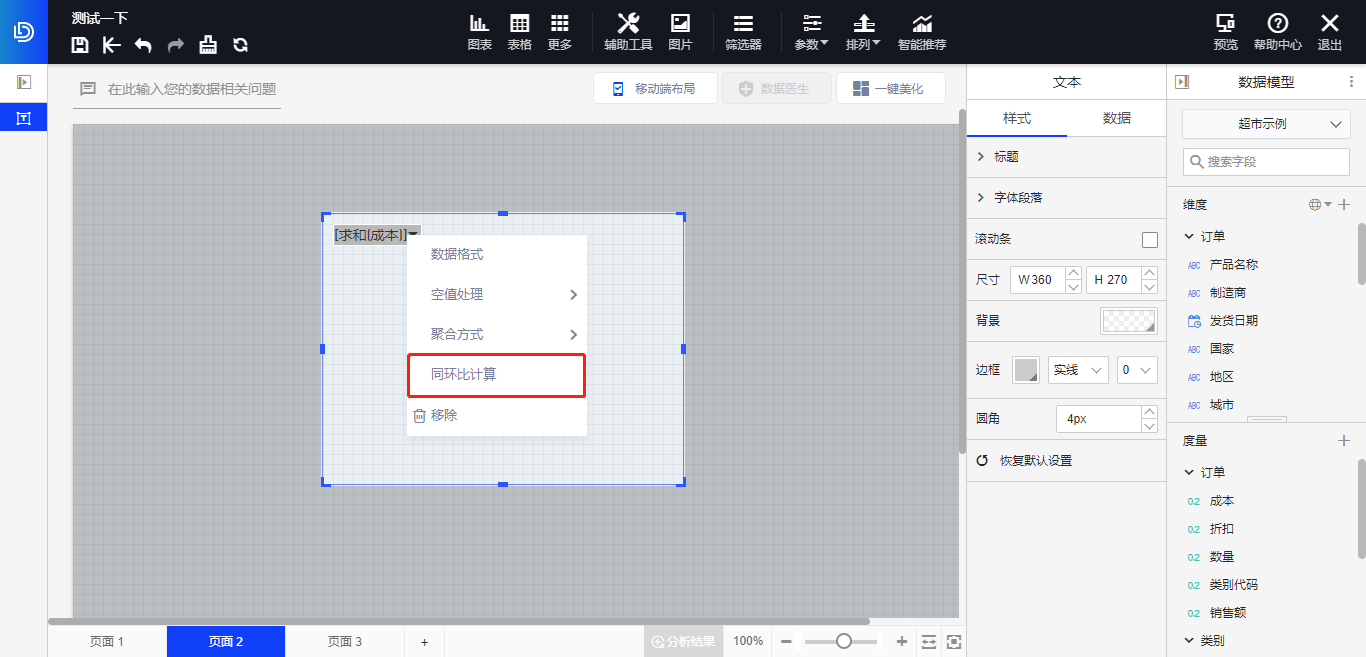This screenshot has height=657, width=1366.
Task: Click the save icon in top toolbar
Action: pyautogui.click(x=80, y=44)
